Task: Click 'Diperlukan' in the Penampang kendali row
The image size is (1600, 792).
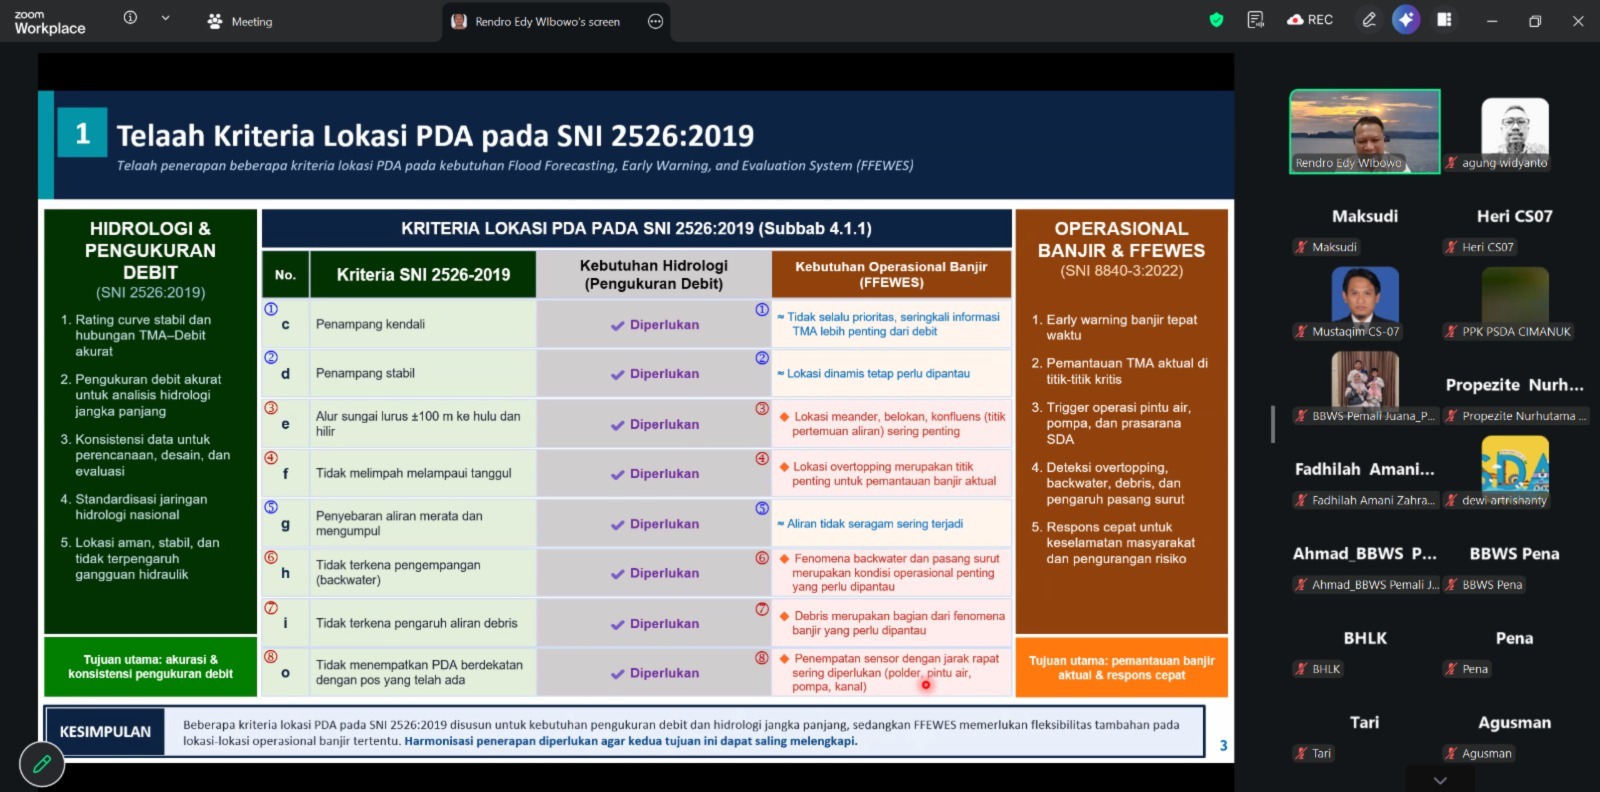Action: click(x=655, y=325)
